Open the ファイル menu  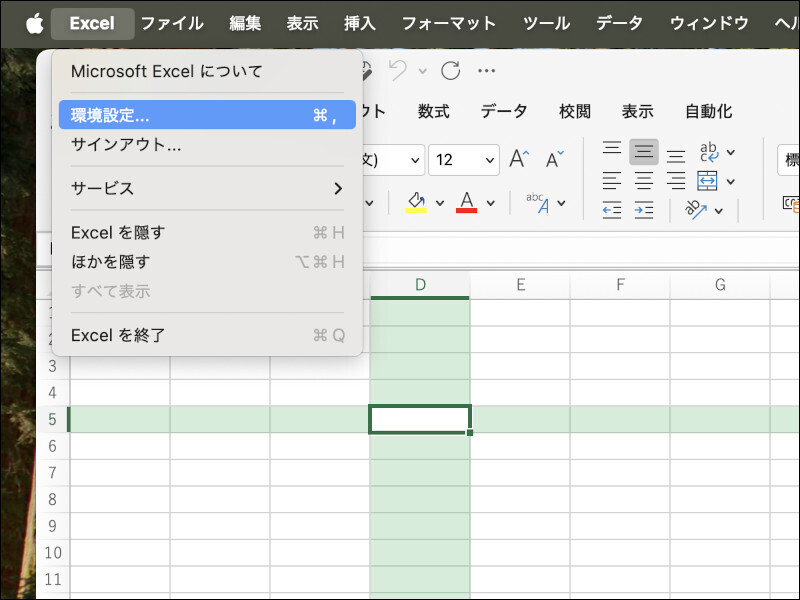(x=172, y=23)
